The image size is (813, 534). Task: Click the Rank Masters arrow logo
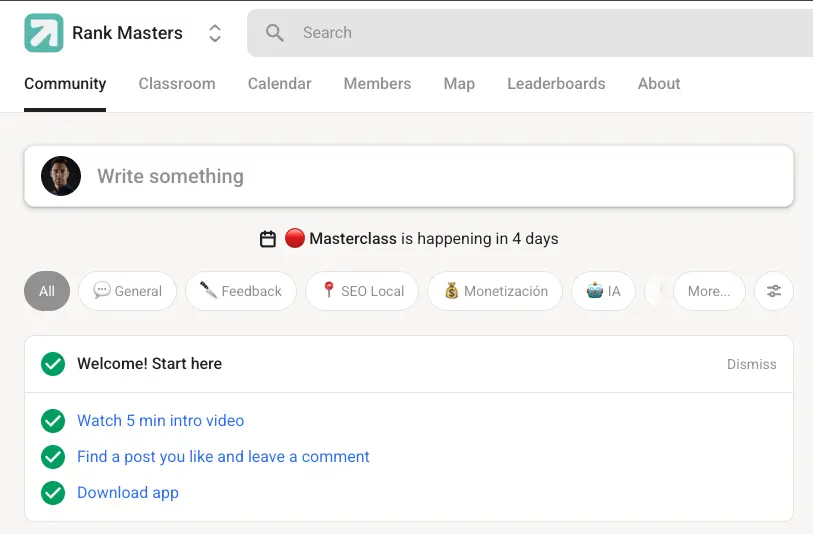[x=44, y=33]
